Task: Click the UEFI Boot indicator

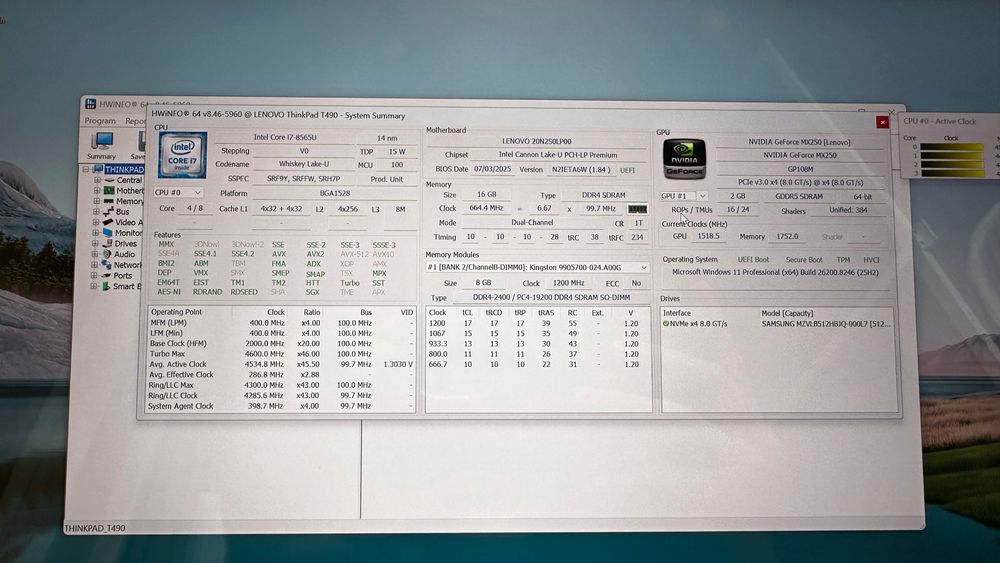Action: (753, 260)
